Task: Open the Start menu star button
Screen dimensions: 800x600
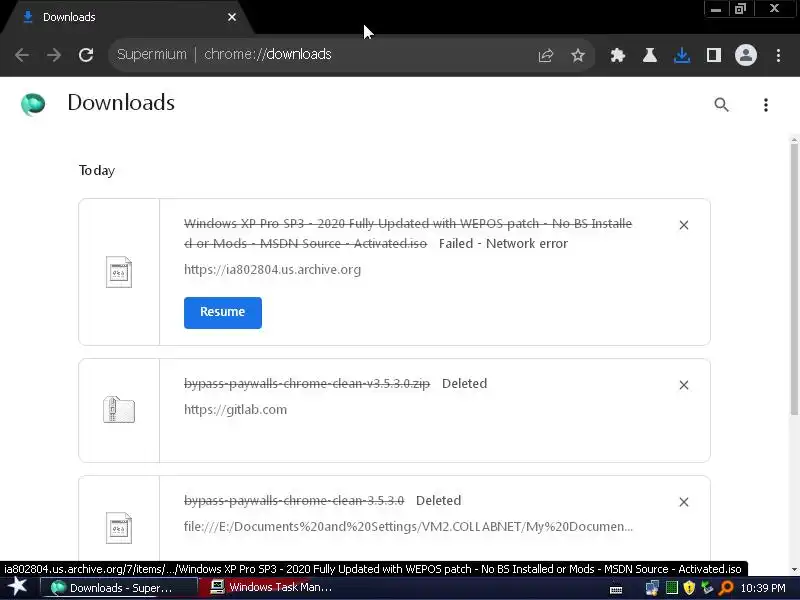Action: [x=17, y=587]
